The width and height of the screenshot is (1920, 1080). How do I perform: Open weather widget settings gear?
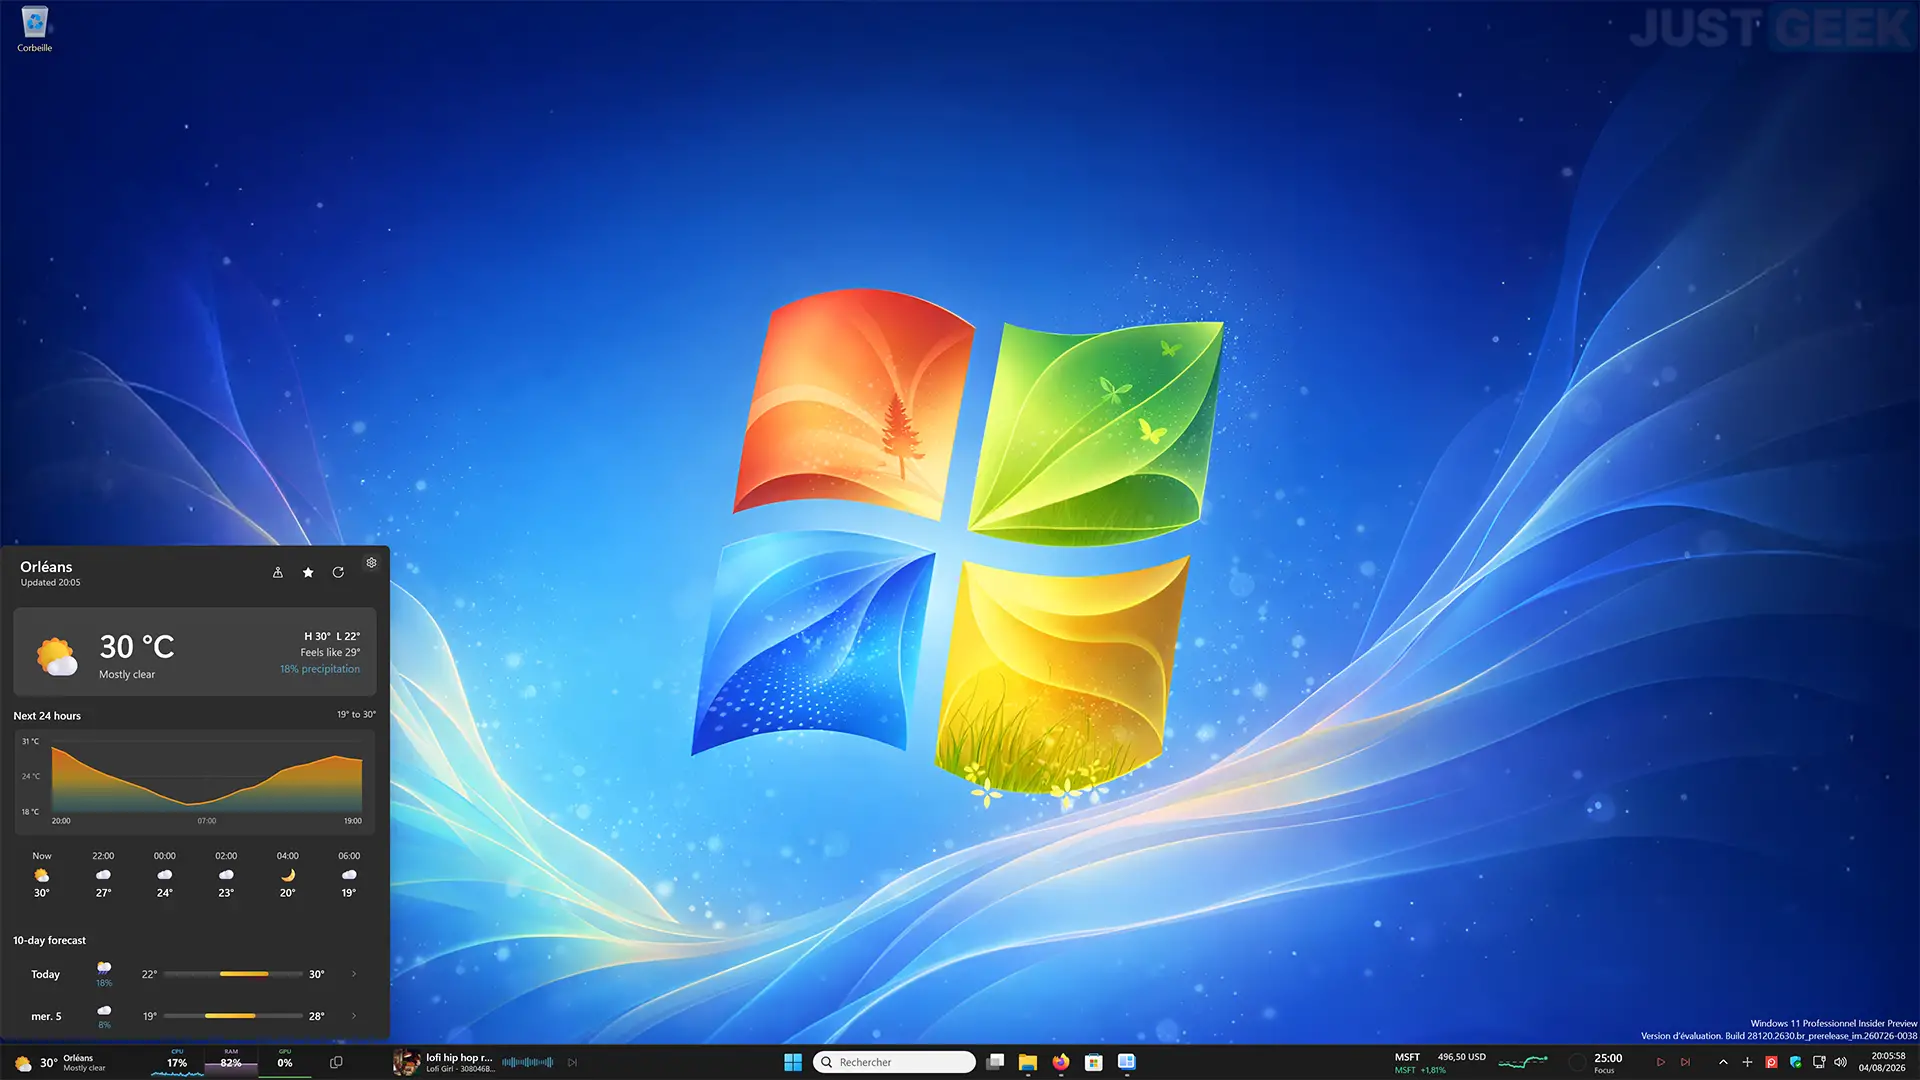[371, 563]
